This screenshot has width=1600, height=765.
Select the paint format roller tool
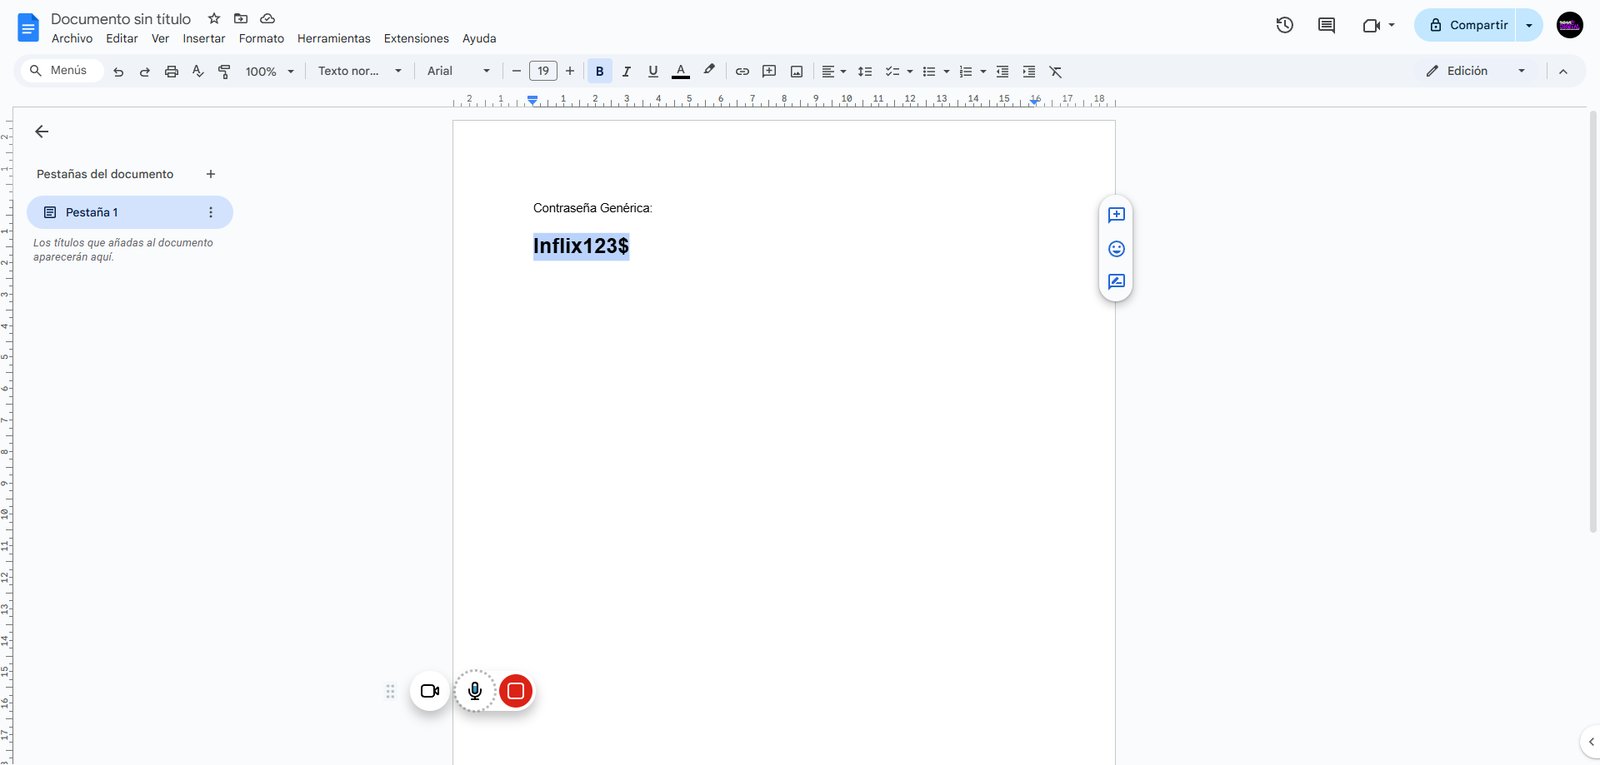pyautogui.click(x=224, y=71)
